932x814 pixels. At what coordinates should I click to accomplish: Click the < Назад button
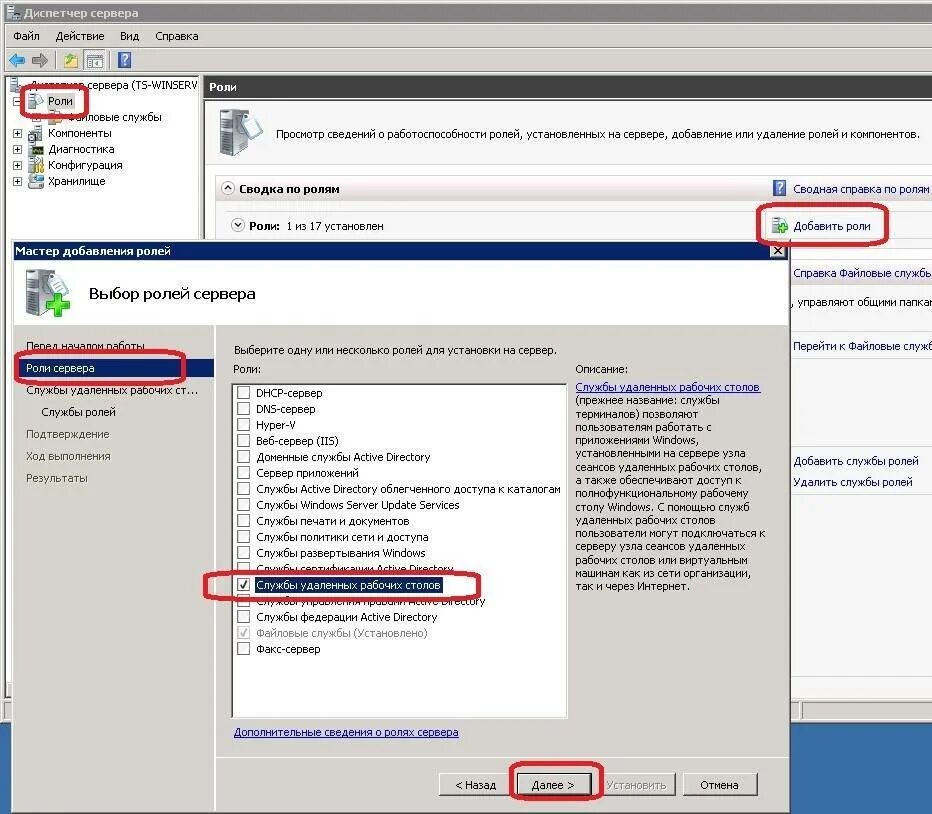[x=476, y=785]
